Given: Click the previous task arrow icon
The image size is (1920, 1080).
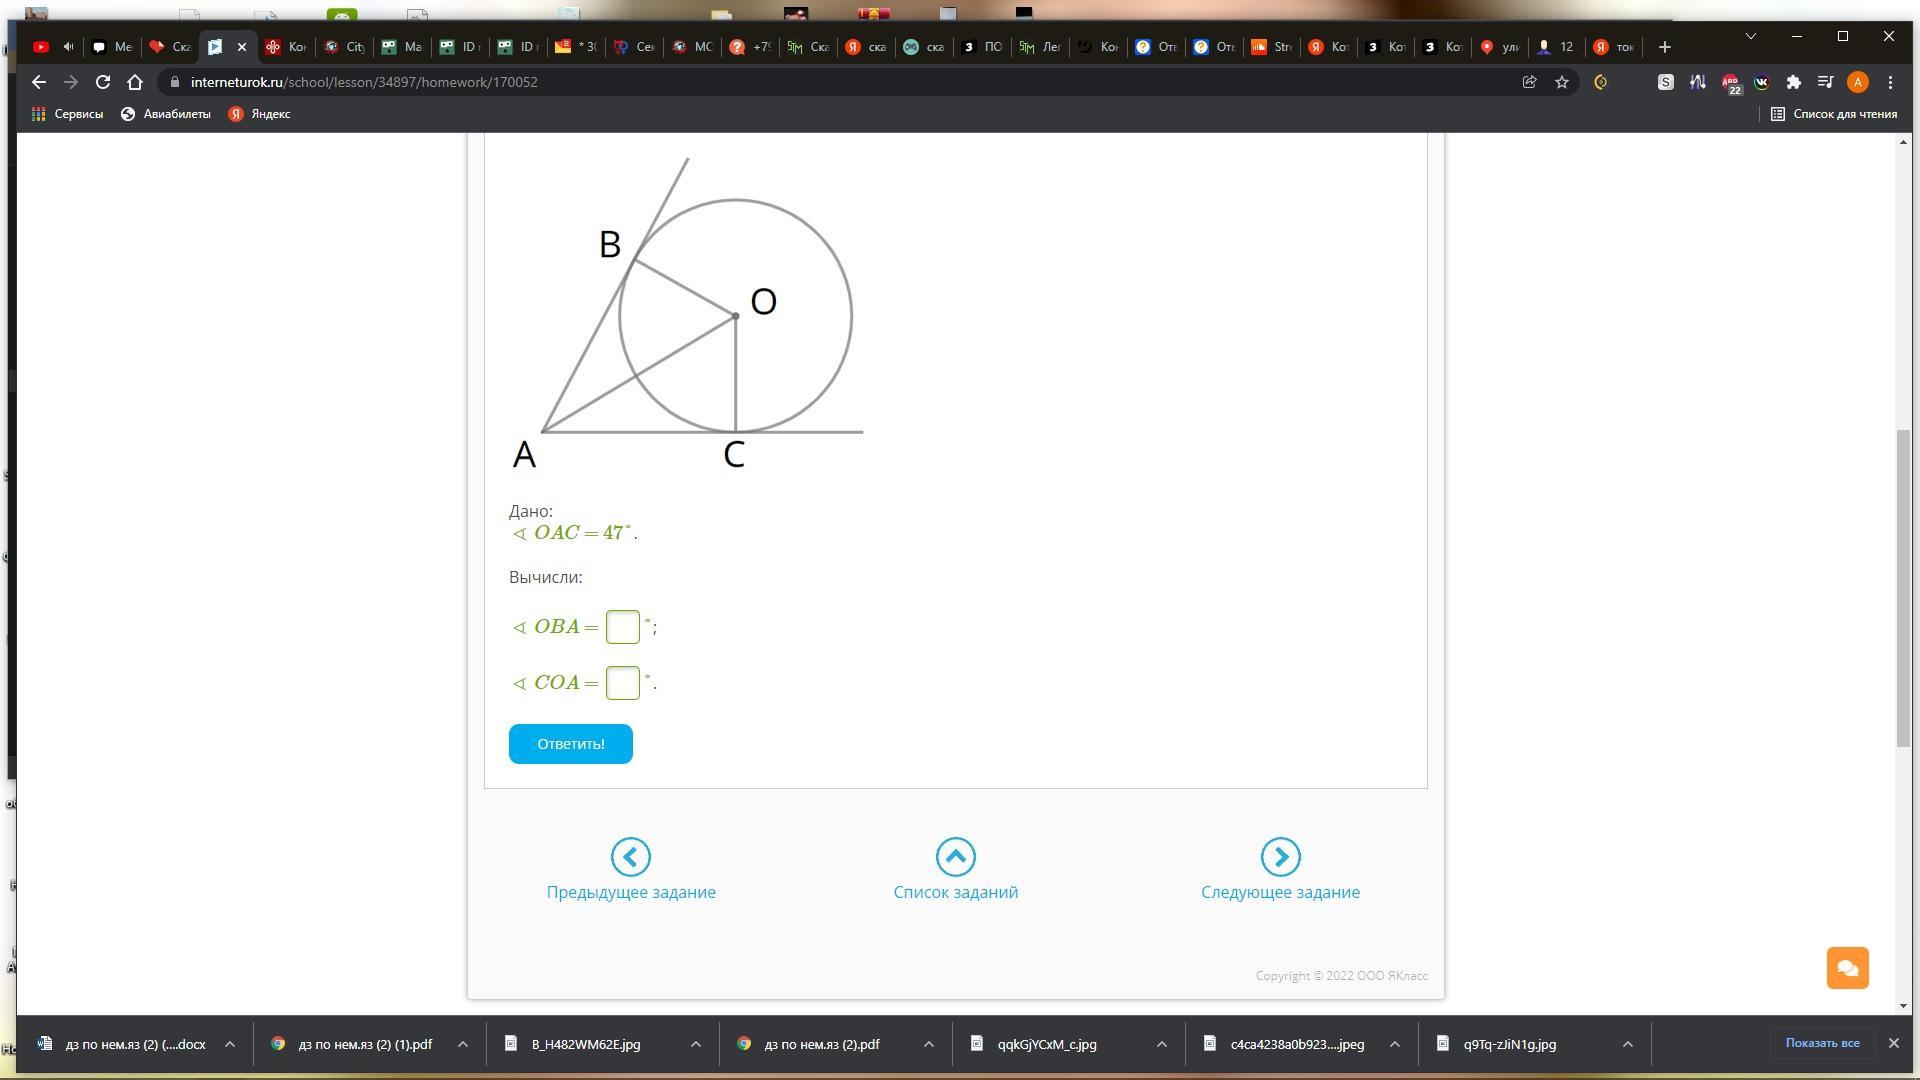Looking at the screenshot, I should click(630, 857).
